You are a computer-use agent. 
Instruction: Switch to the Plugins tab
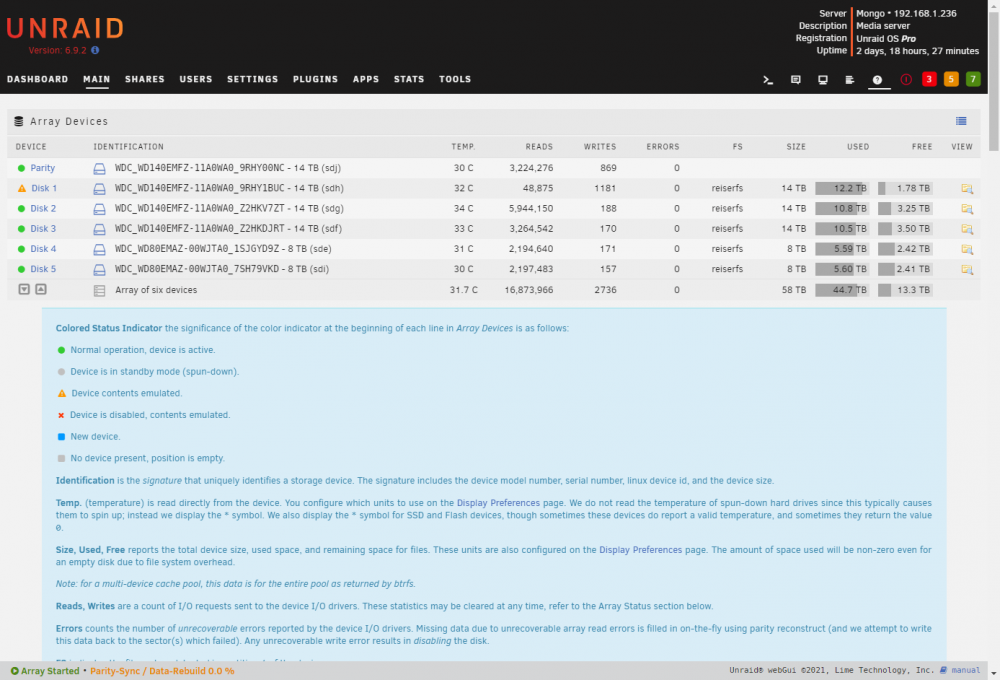(x=315, y=79)
